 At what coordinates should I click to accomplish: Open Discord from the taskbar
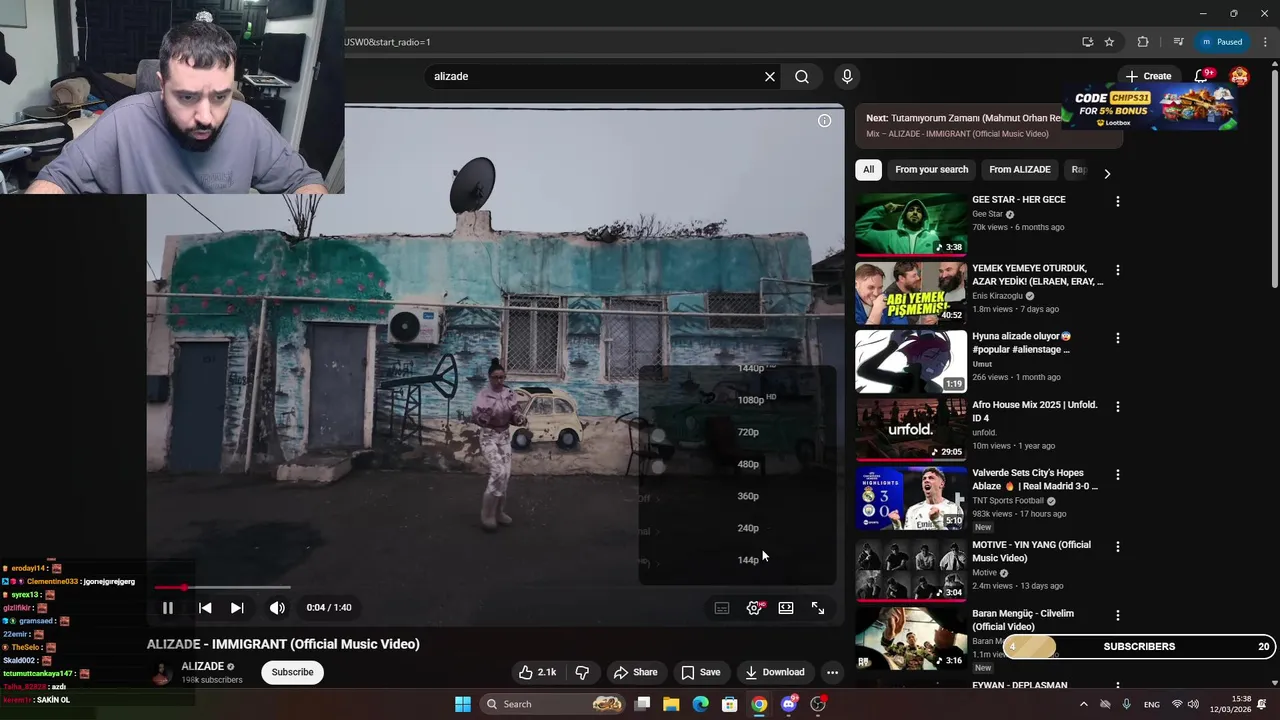789,704
